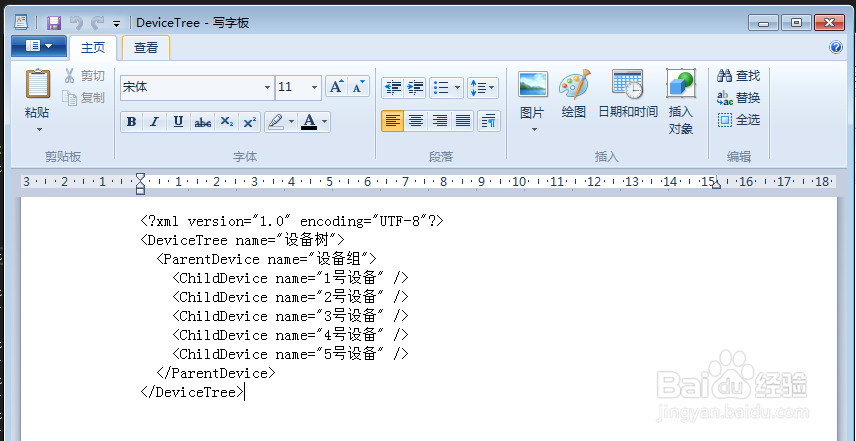Screen dimensions: 856x441
Task: Toggle Italic formatting
Action: 154,122
